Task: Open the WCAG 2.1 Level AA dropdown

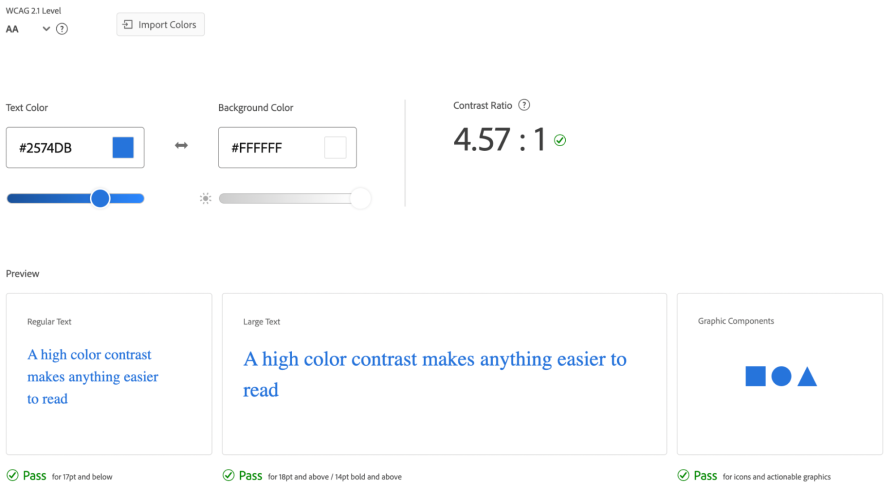Action: pyautogui.click(x=28, y=29)
